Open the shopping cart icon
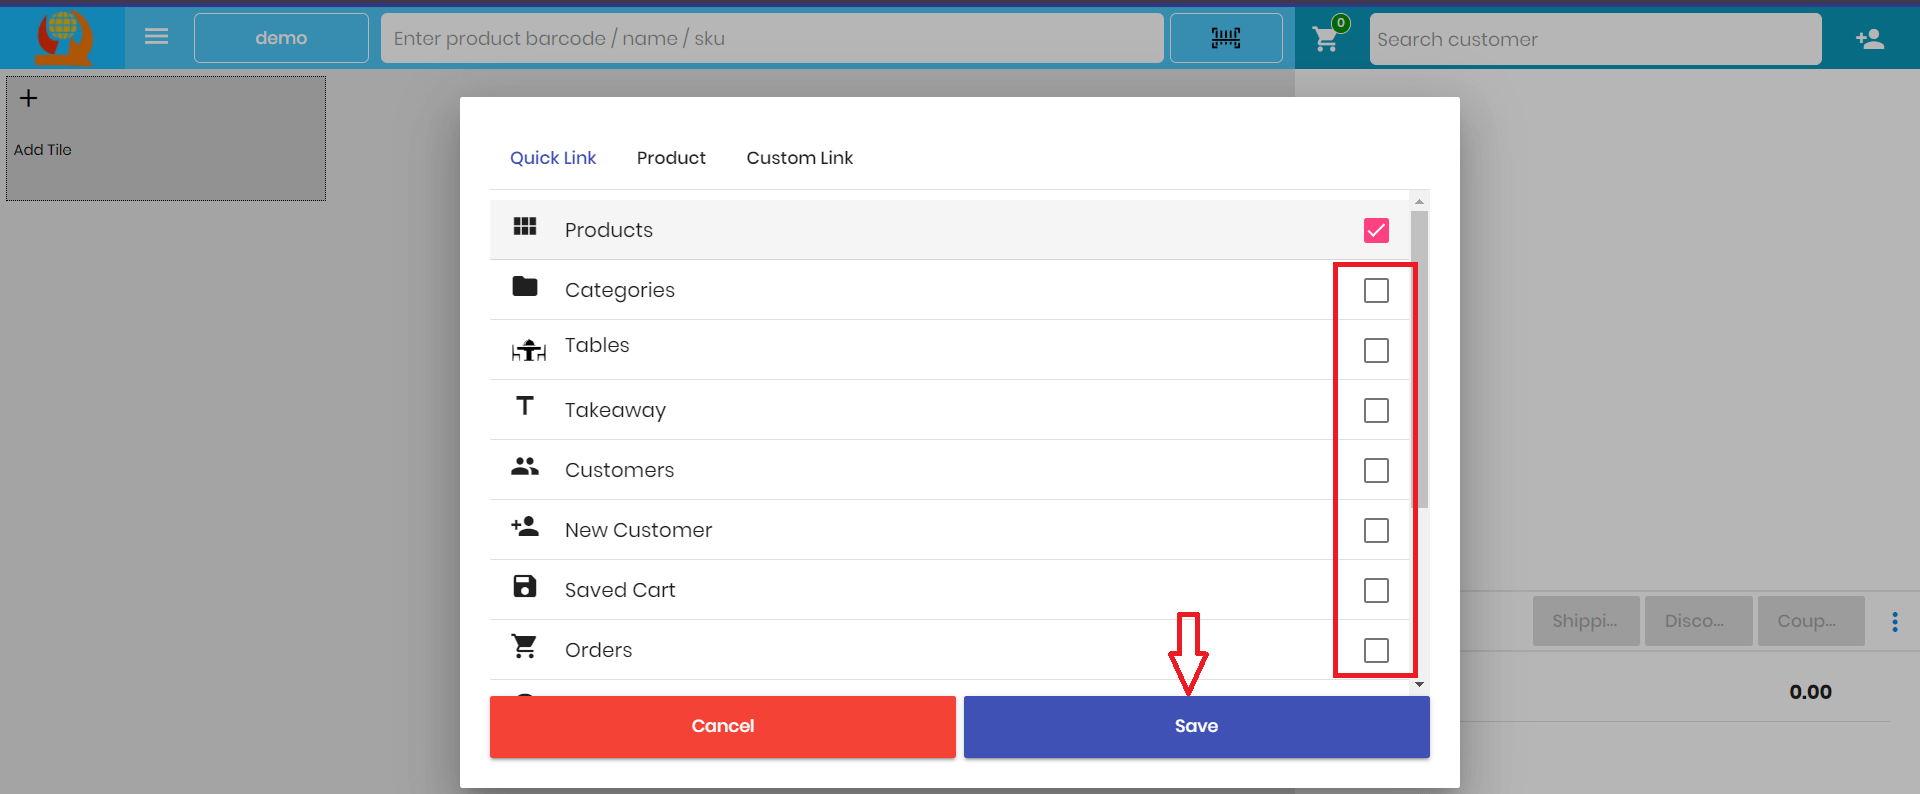 pos(1326,39)
